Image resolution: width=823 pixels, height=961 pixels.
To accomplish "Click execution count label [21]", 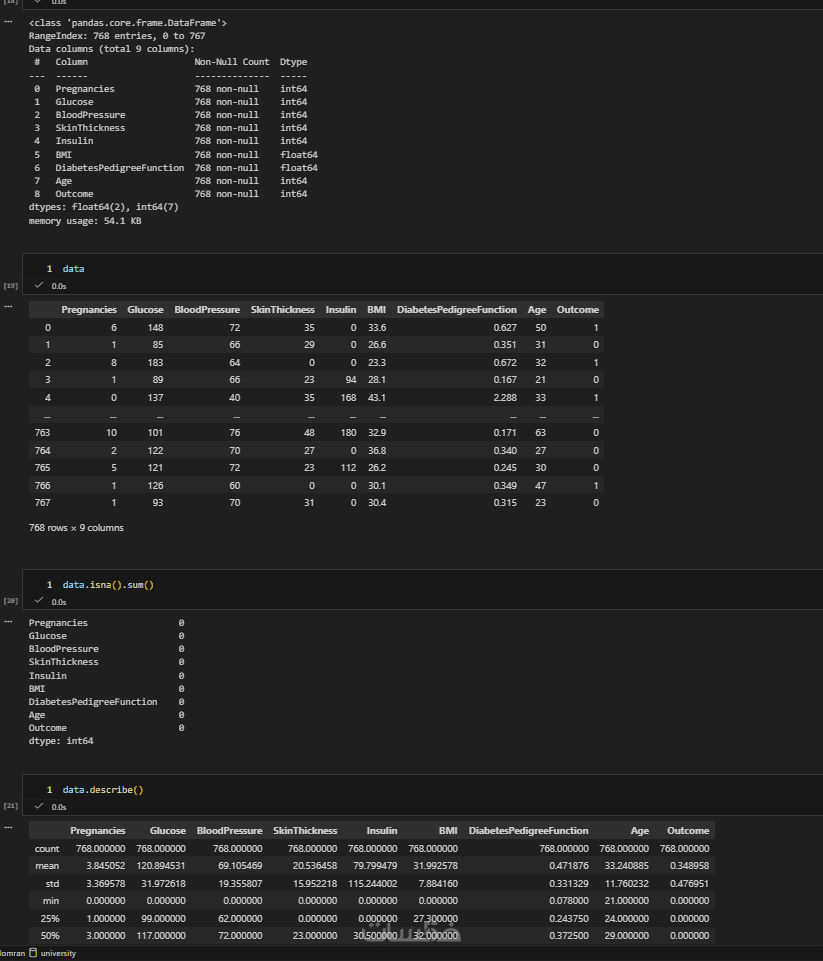I will [x=11, y=805].
